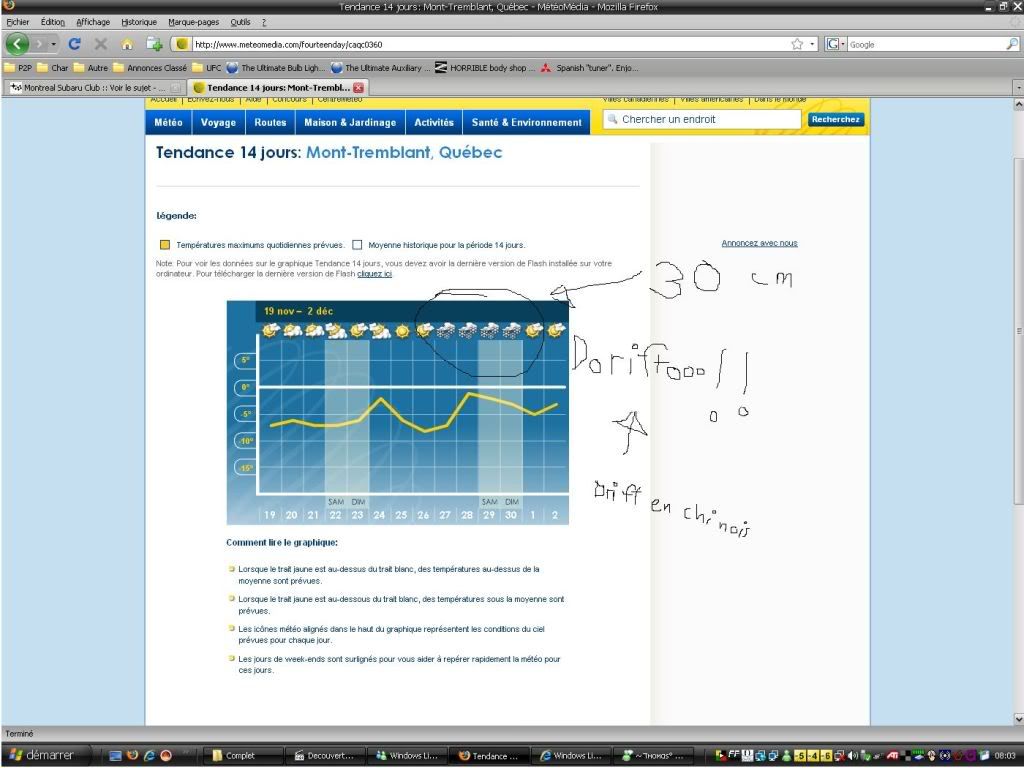Open the ? help menu
Image resolution: width=1024 pixels, height=768 pixels.
(x=264, y=22)
